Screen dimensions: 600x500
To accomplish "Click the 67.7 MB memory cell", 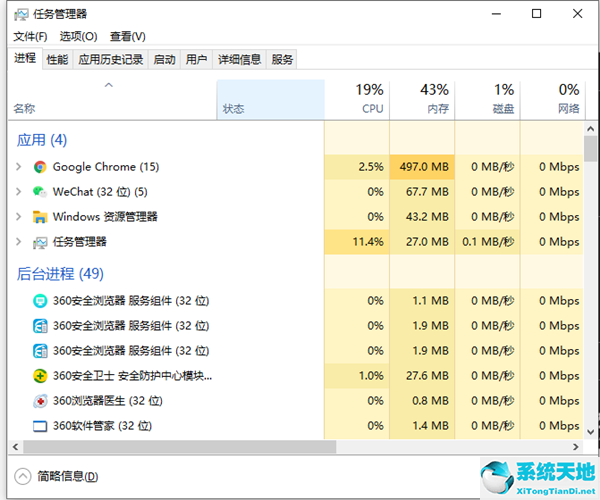I will point(422,192).
